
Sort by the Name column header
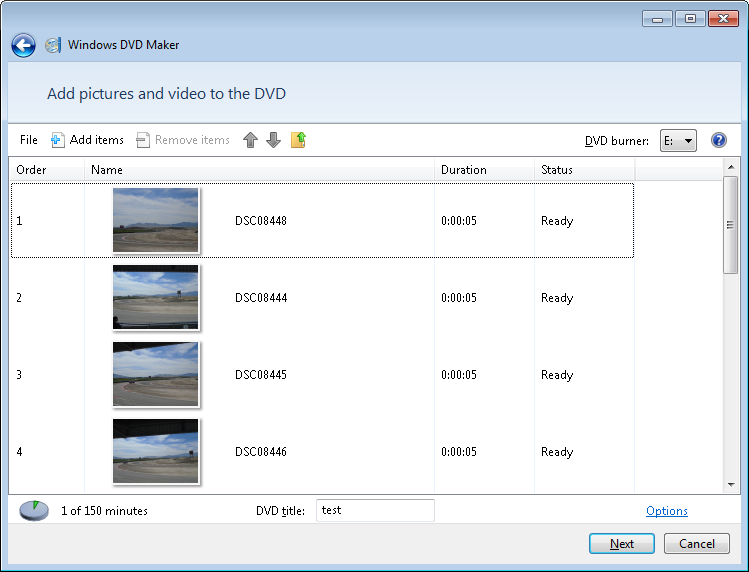[x=259, y=170]
